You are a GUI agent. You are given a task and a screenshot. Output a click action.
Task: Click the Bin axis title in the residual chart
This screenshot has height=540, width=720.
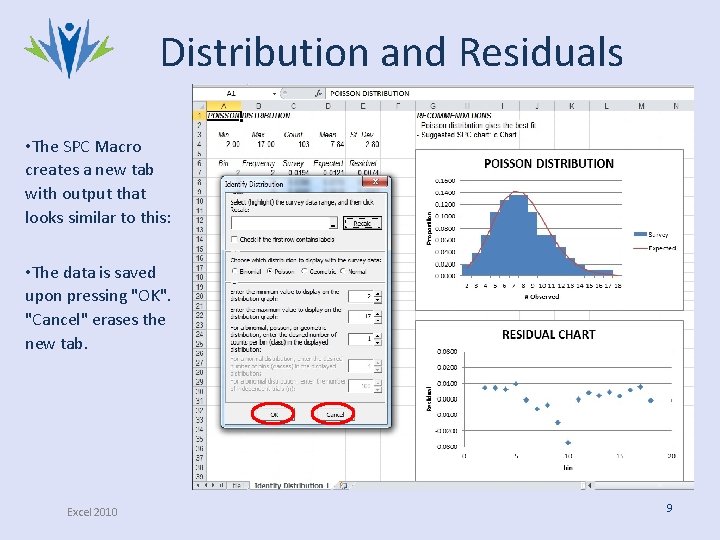click(x=568, y=467)
